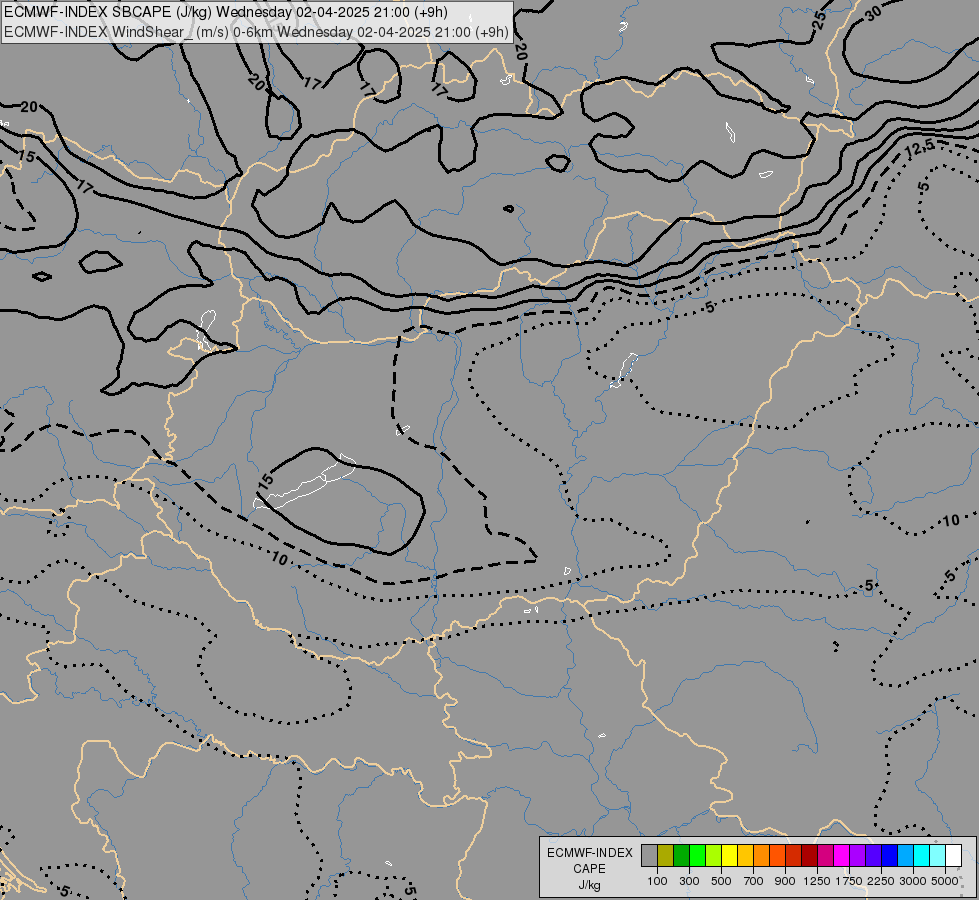Click the legend value 1750
The width and height of the screenshot is (979, 900).
coord(849,881)
